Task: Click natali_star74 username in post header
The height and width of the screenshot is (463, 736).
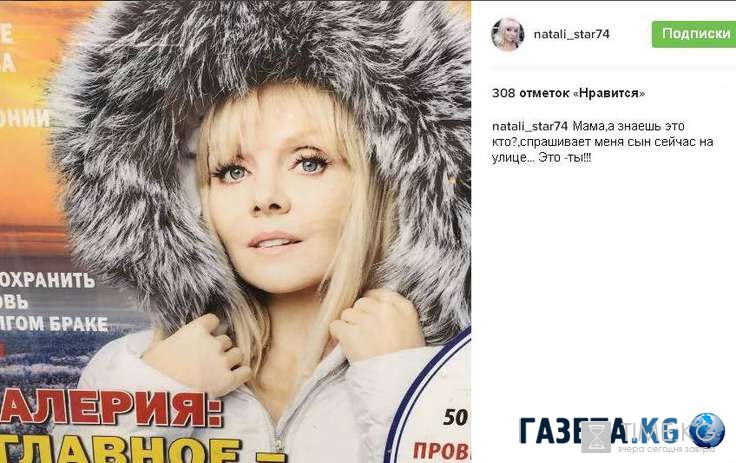Action: (x=571, y=34)
